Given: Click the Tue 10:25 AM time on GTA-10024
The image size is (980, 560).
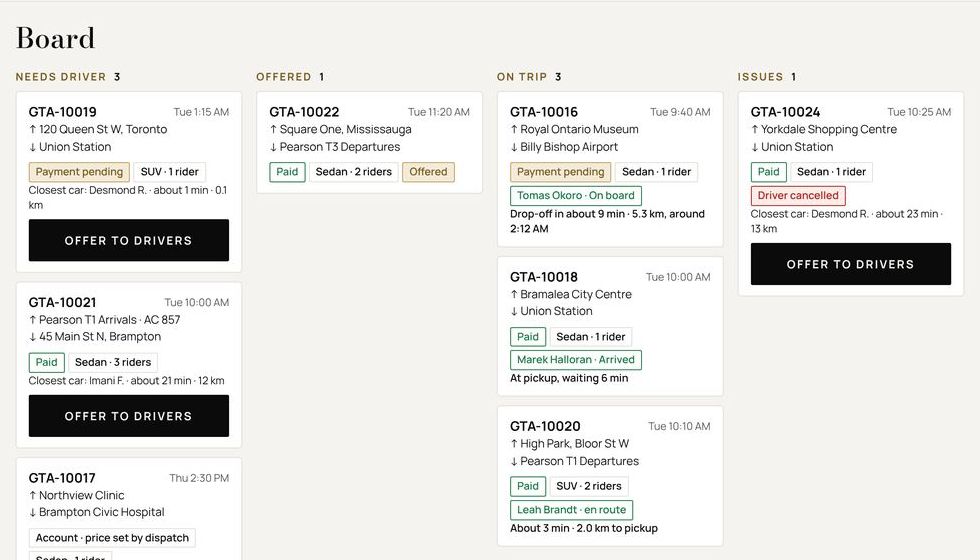Looking at the screenshot, I should tap(919, 112).
